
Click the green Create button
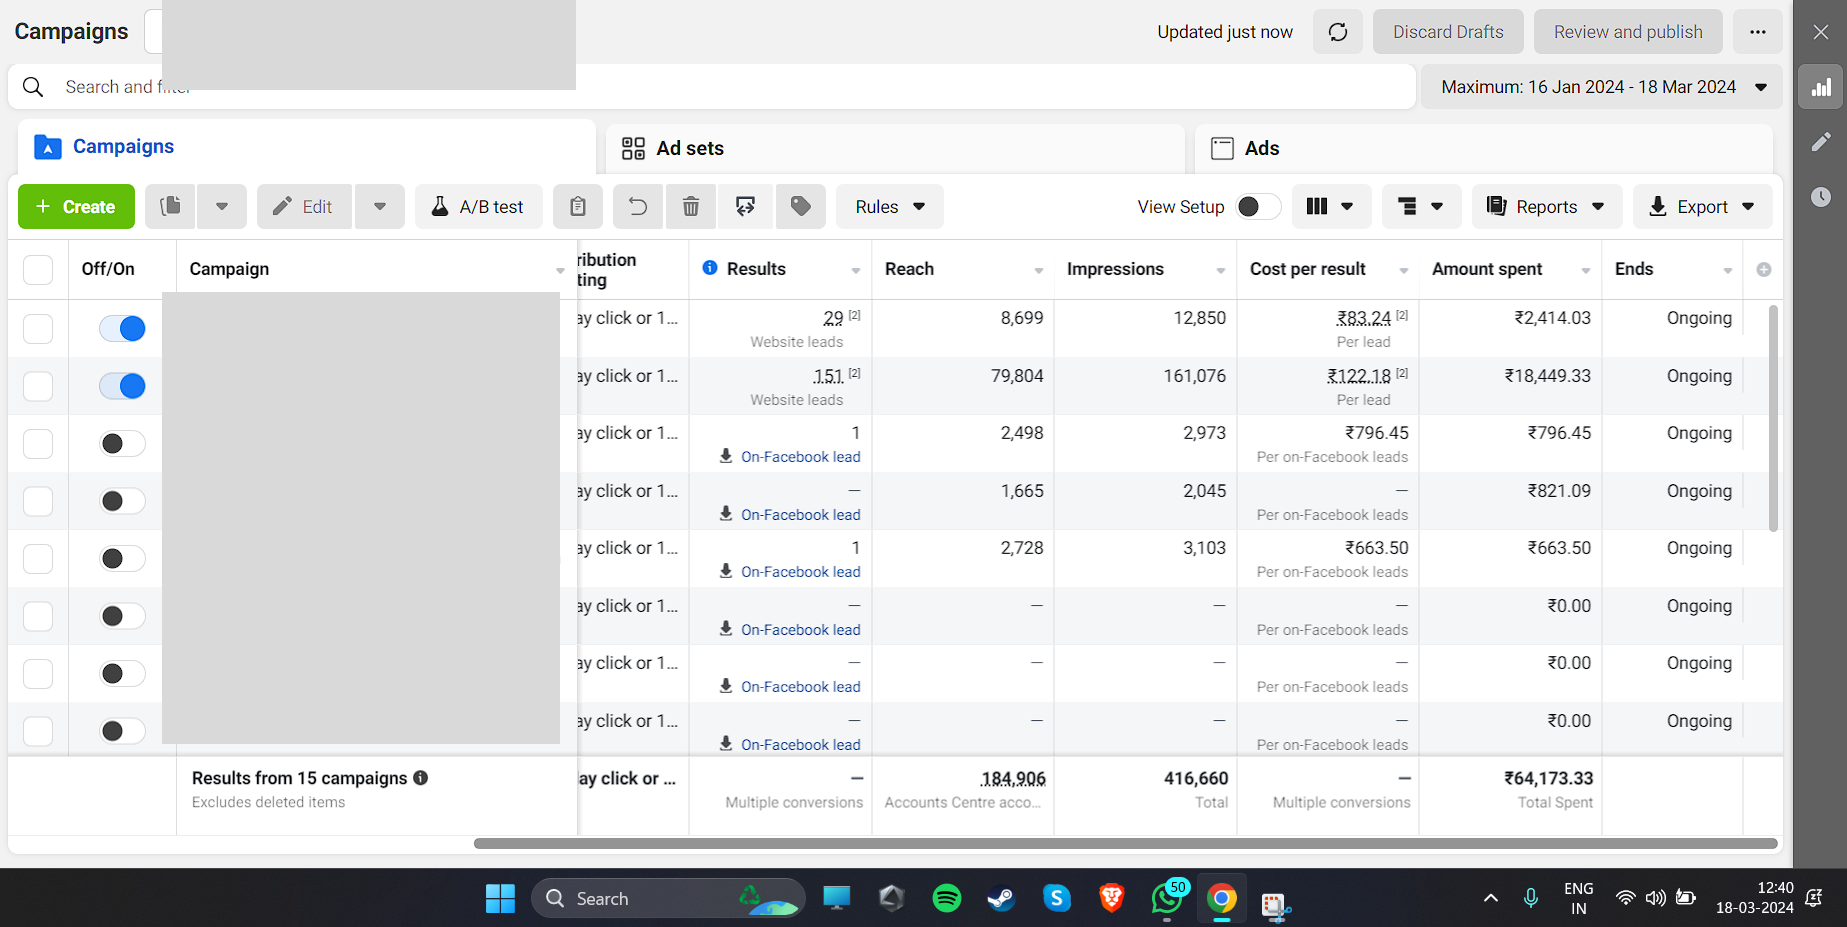click(x=76, y=206)
